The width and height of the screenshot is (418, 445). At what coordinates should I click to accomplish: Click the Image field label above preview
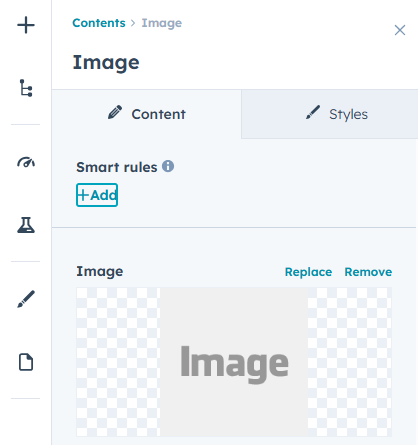click(100, 272)
